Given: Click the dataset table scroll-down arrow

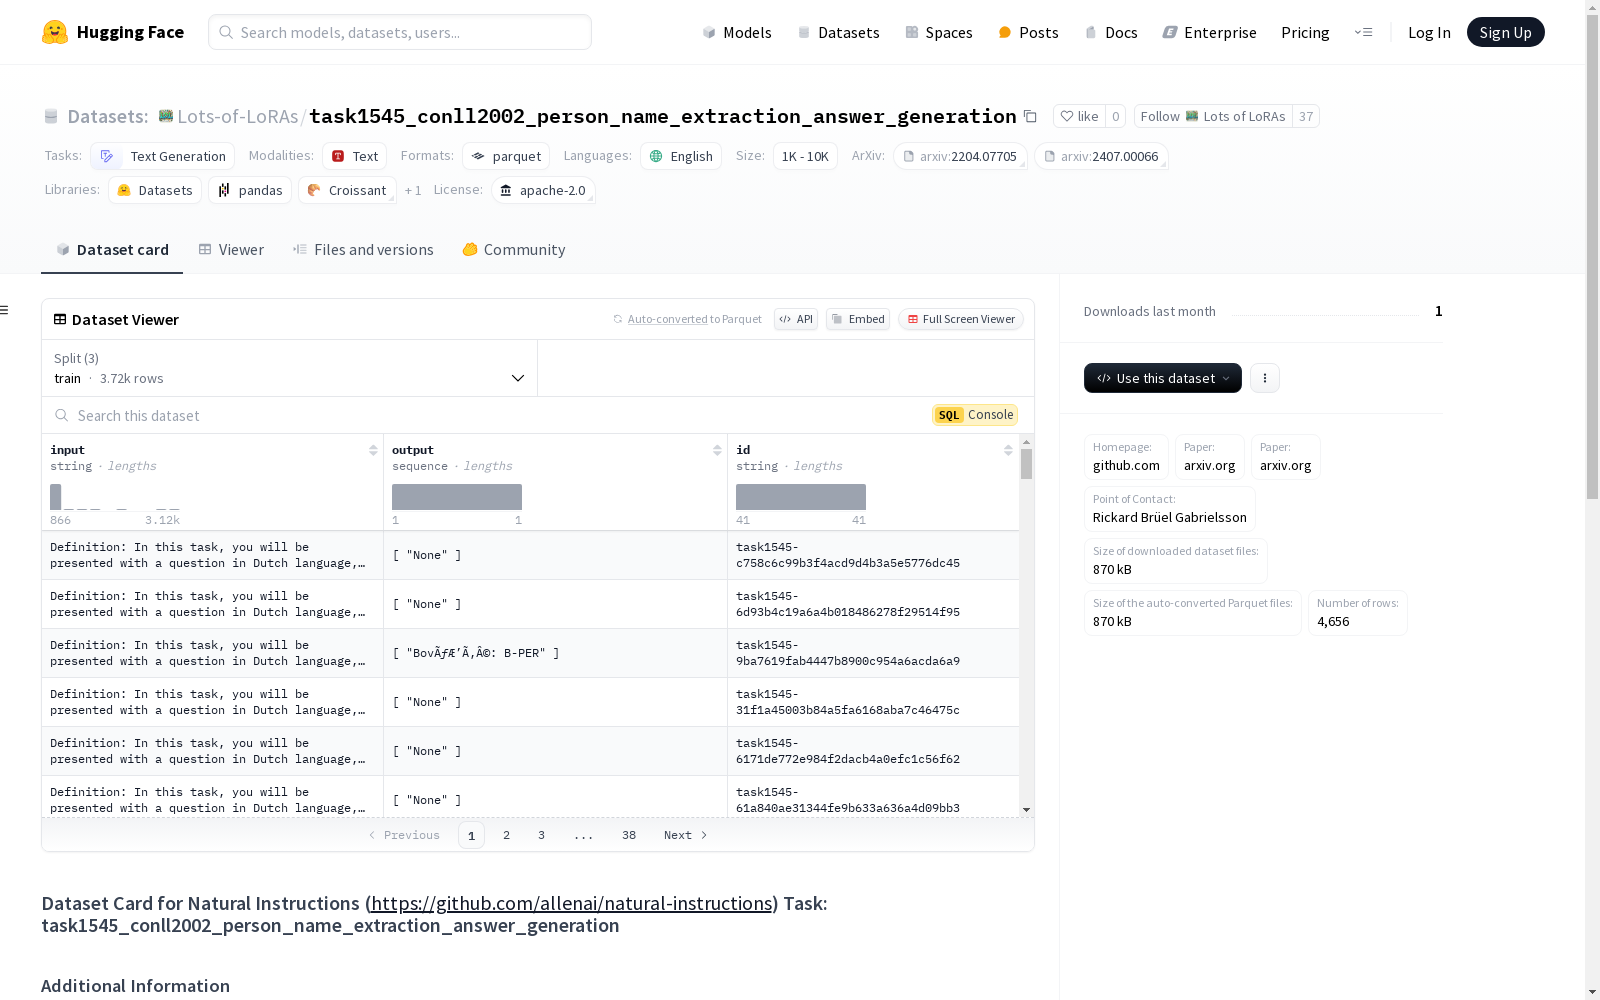Looking at the screenshot, I should point(1026,809).
